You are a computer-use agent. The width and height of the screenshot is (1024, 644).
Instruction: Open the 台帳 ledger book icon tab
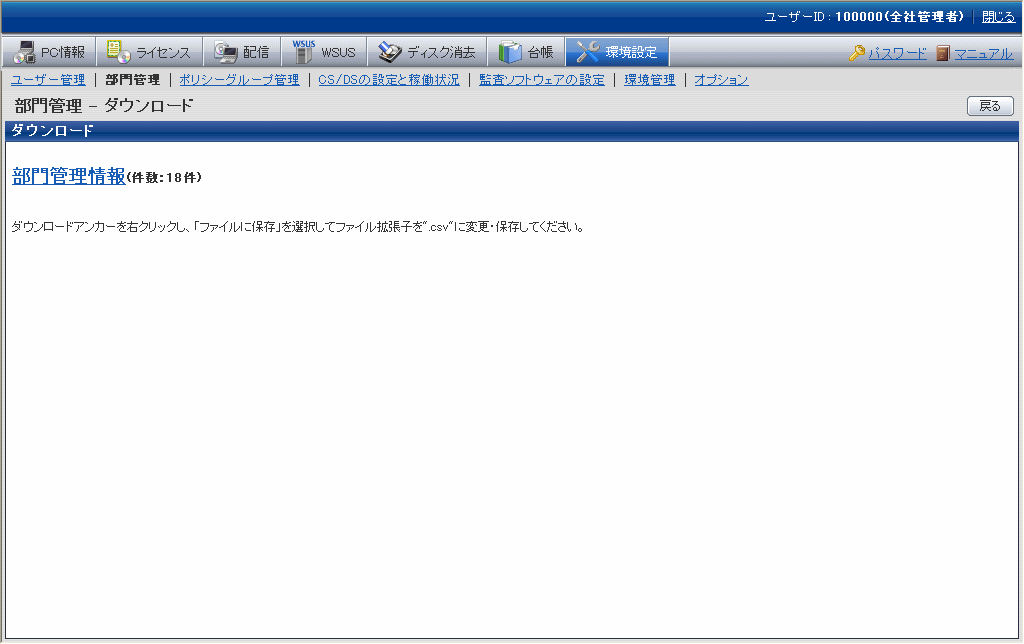pyautogui.click(x=526, y=52)
